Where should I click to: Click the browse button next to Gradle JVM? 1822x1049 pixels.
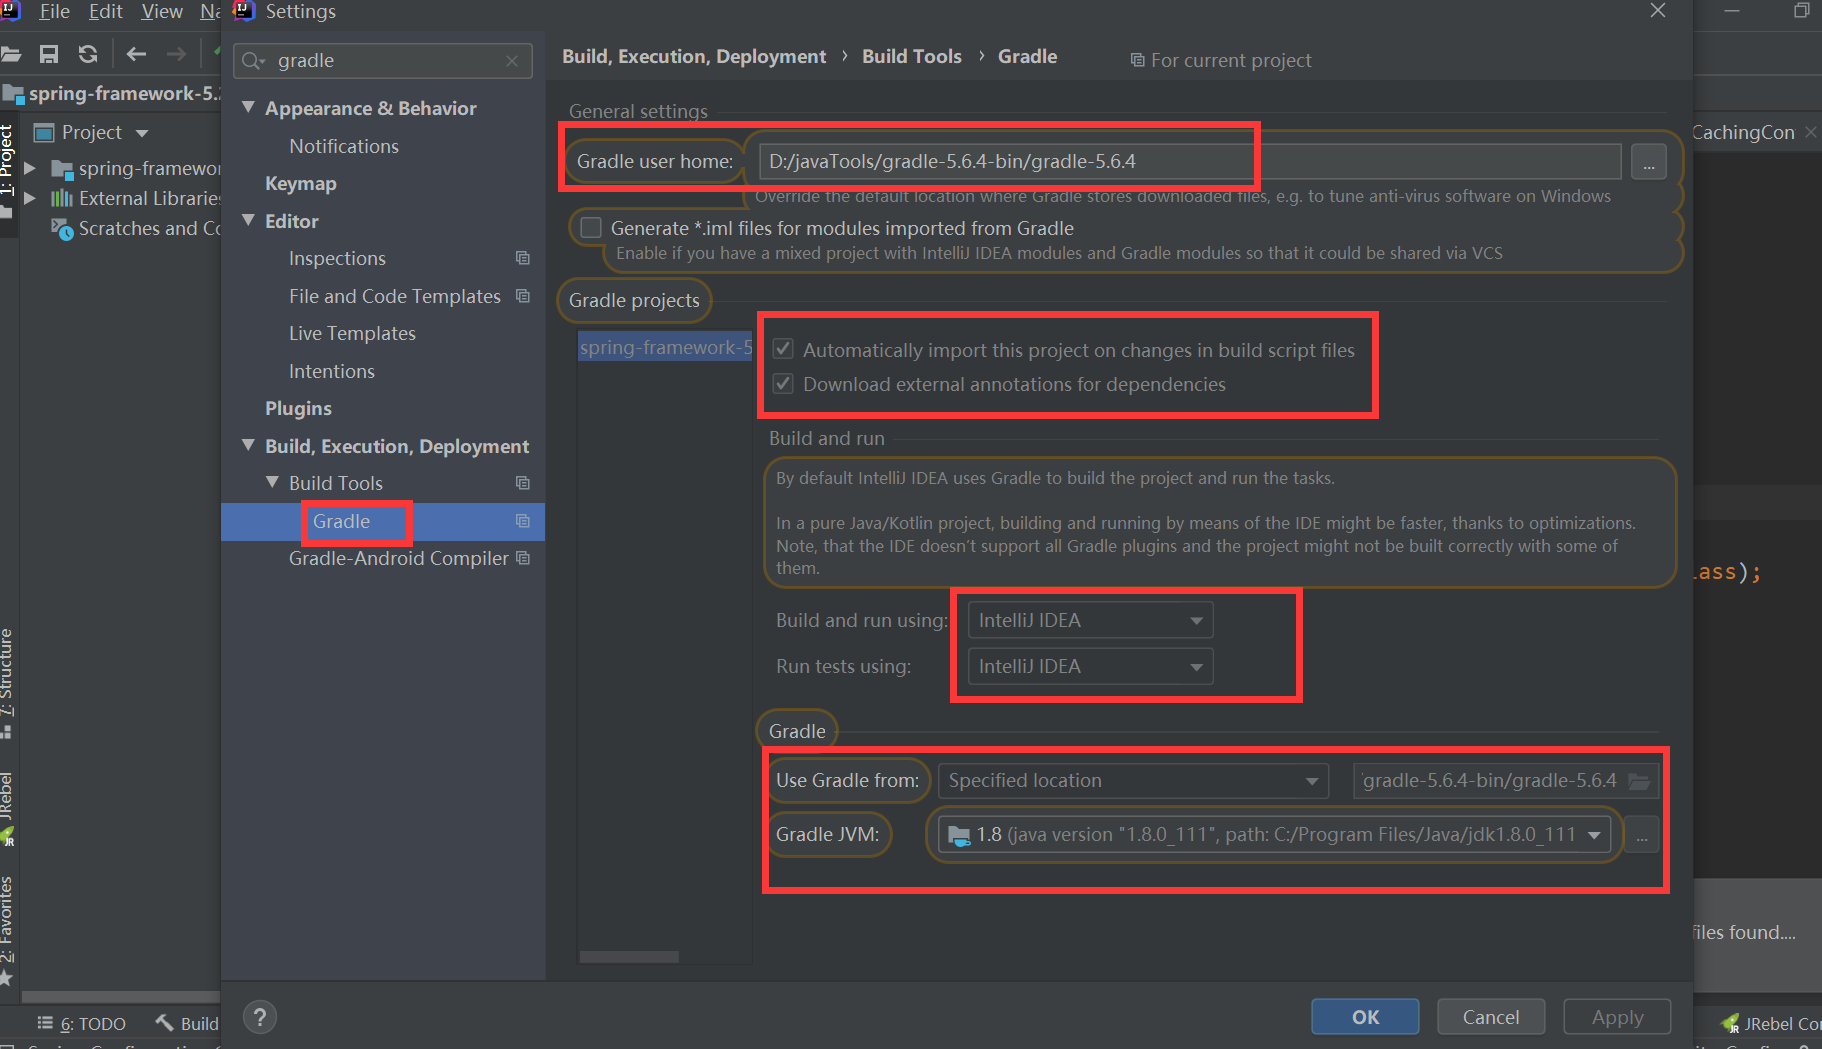pos(1641,835)
